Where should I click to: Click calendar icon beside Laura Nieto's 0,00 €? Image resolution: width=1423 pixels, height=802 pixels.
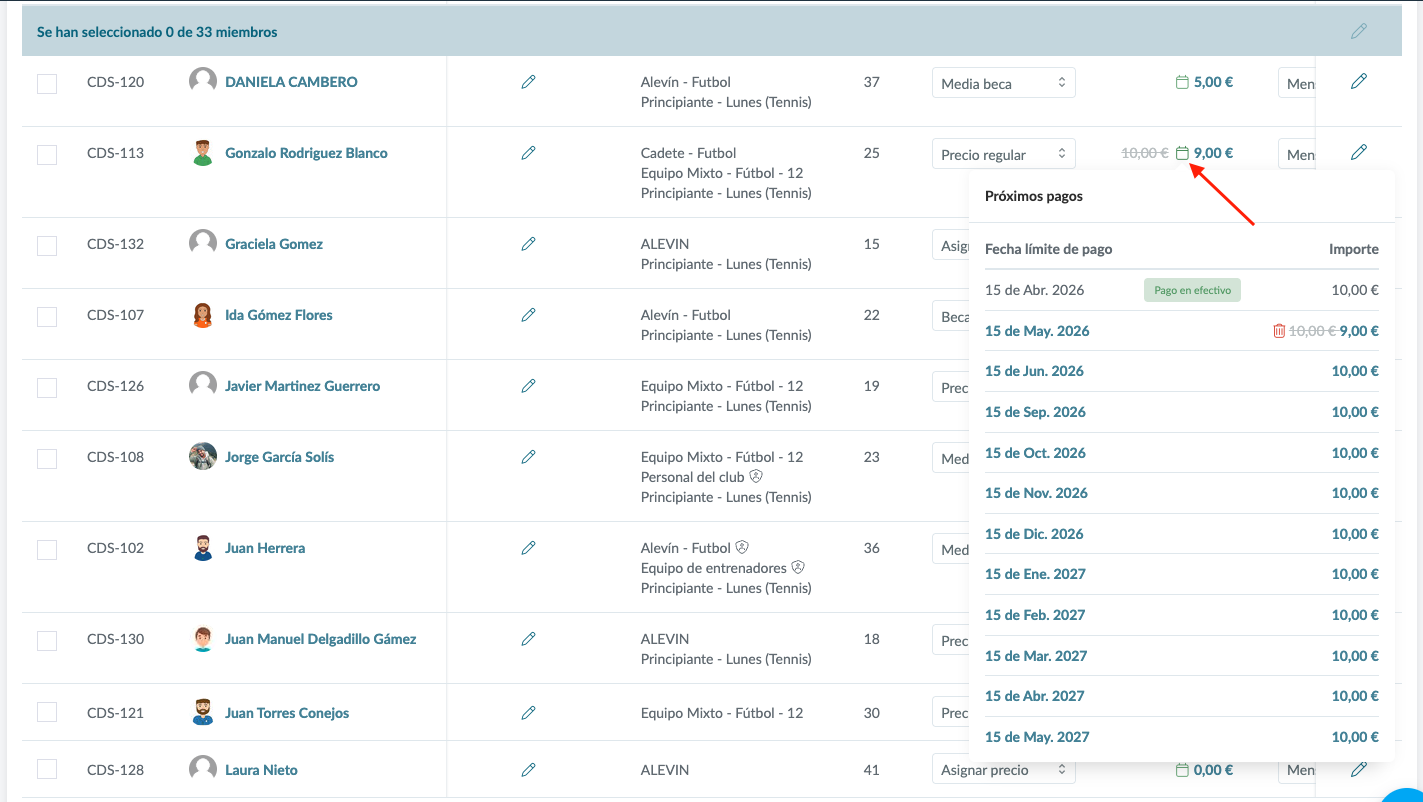tap(1182, 770)
